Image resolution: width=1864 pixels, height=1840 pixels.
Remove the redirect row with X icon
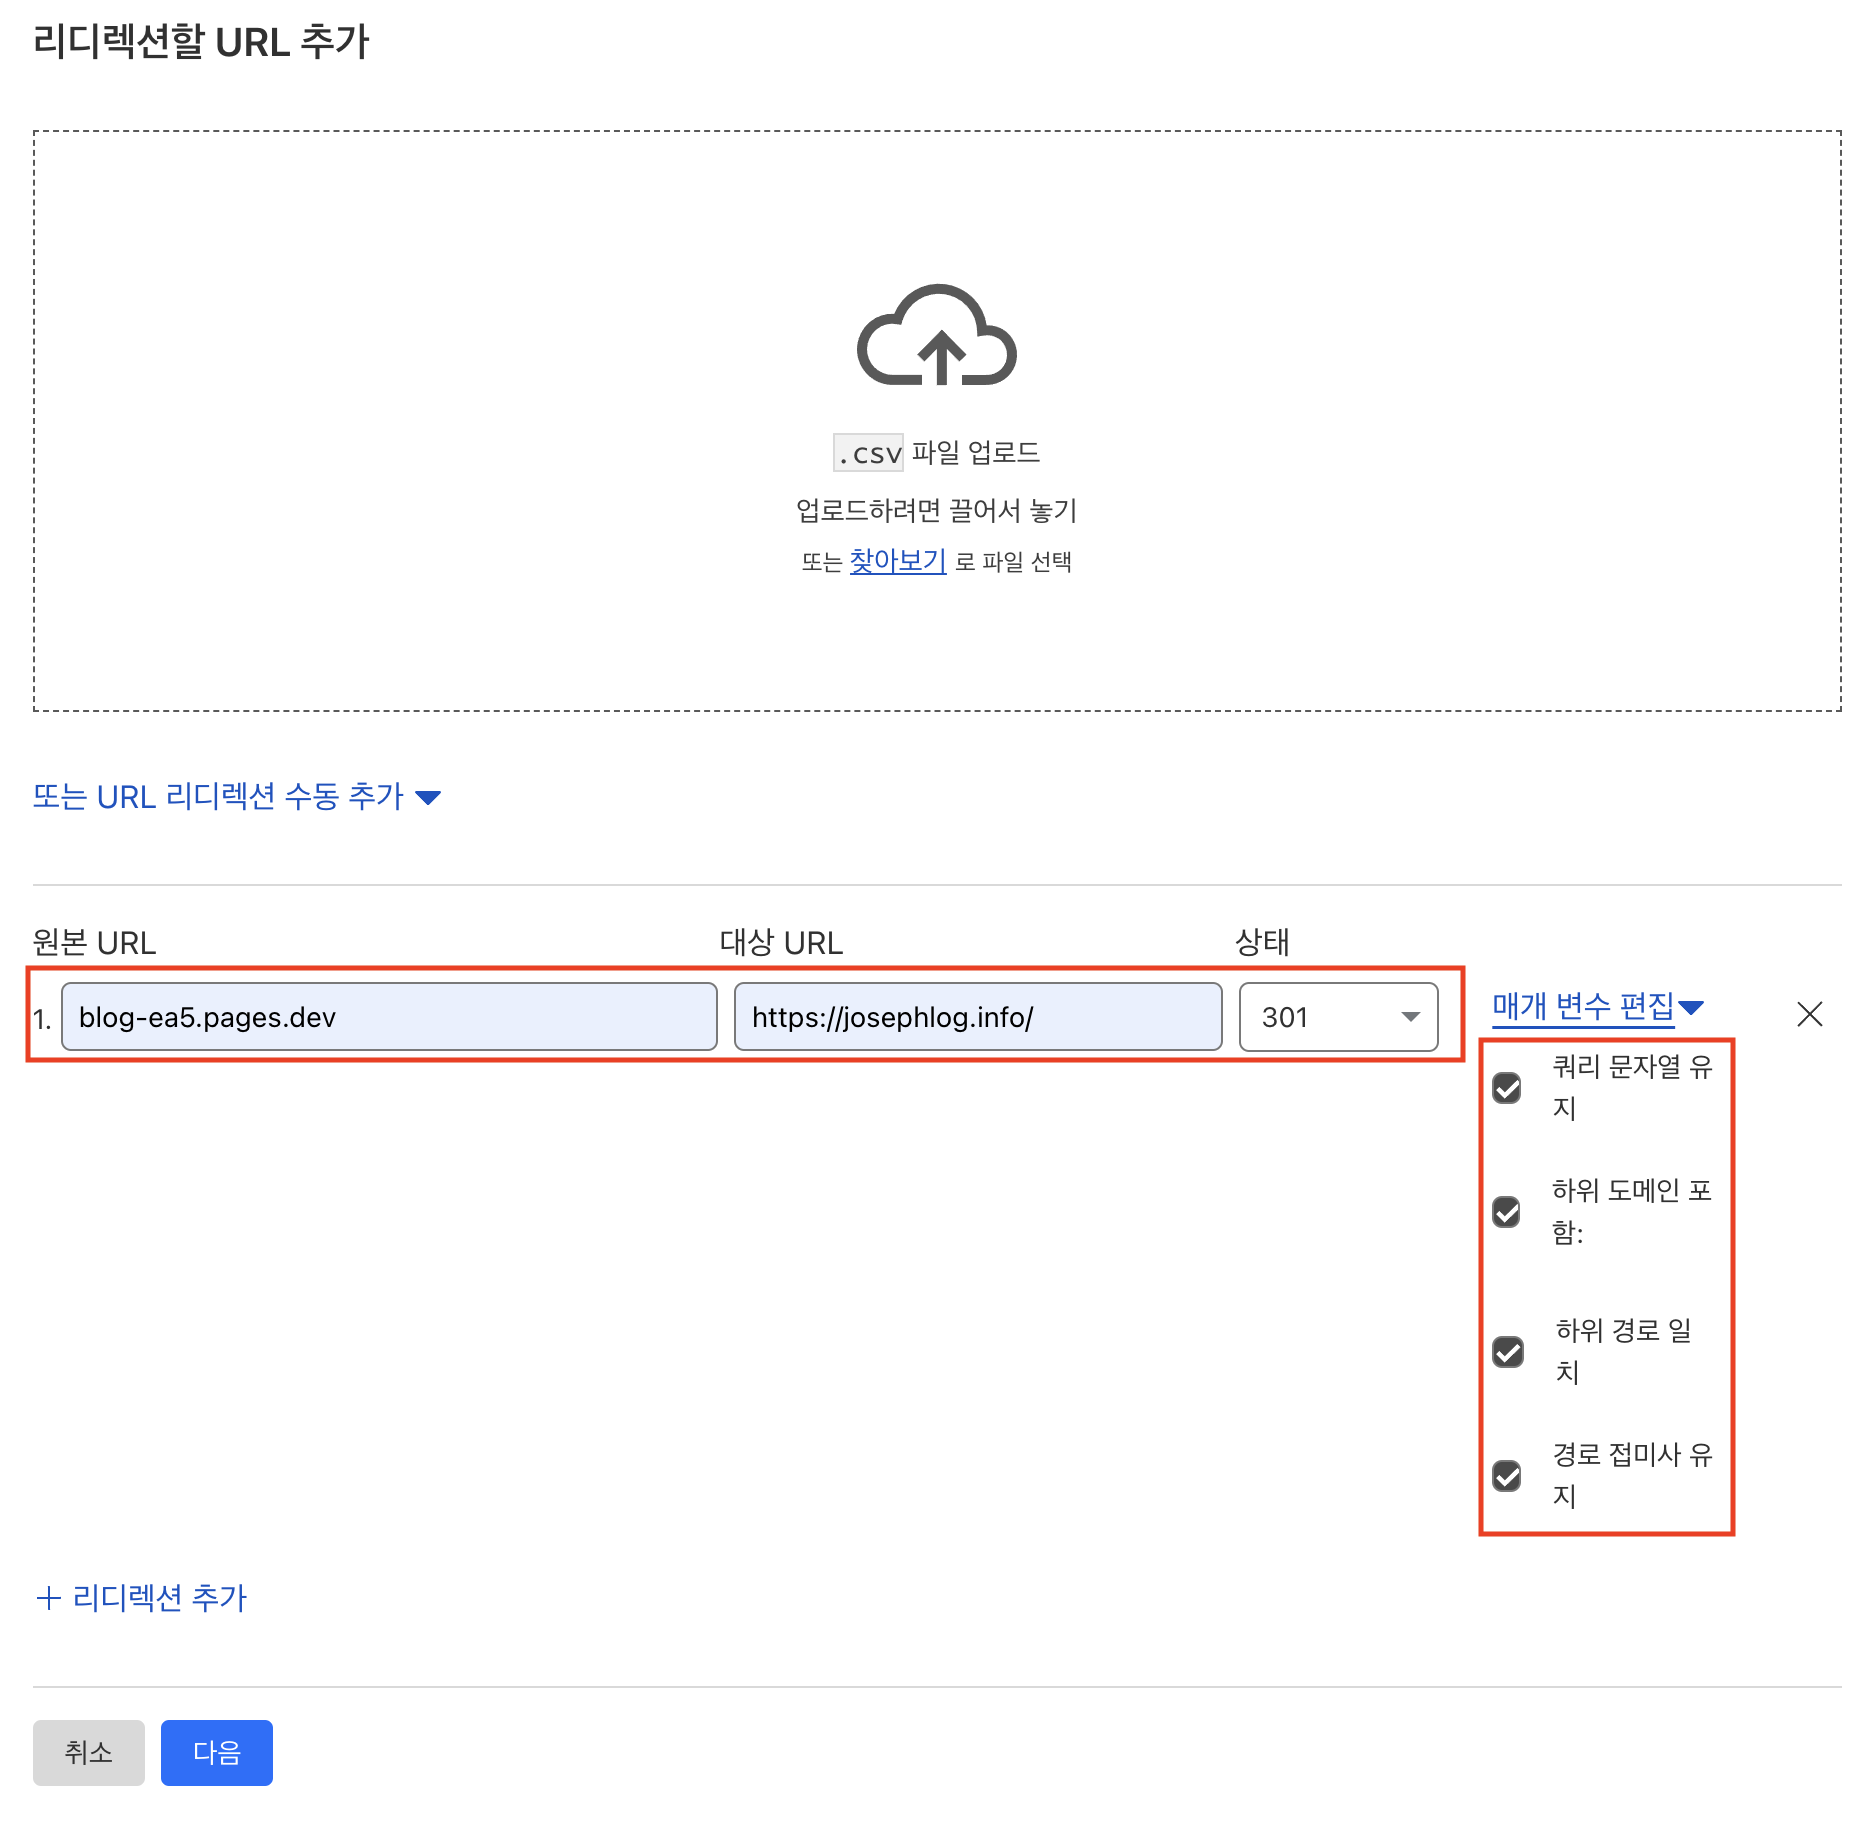click(1809, 1014)
